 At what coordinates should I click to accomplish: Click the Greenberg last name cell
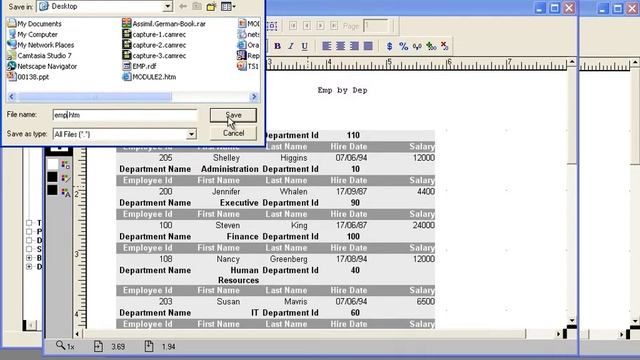[x=289, y=259]
